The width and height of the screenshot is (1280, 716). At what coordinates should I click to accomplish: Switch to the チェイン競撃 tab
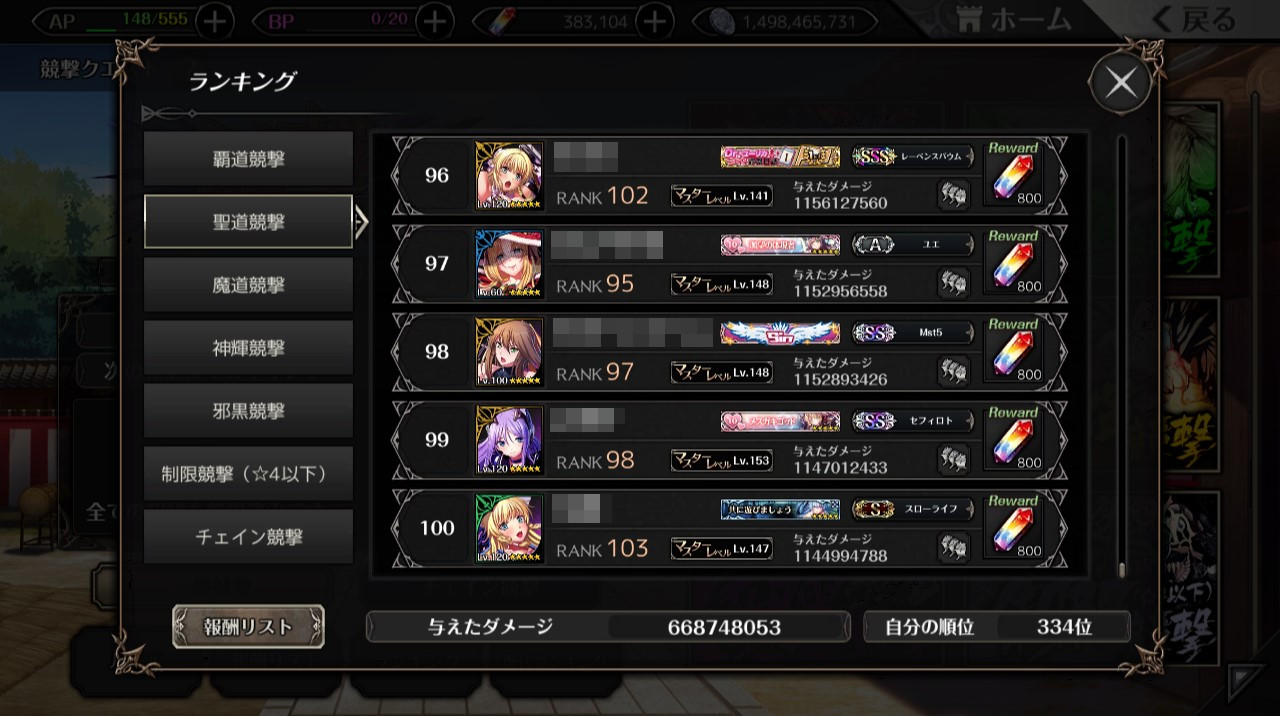pos(248,537)
